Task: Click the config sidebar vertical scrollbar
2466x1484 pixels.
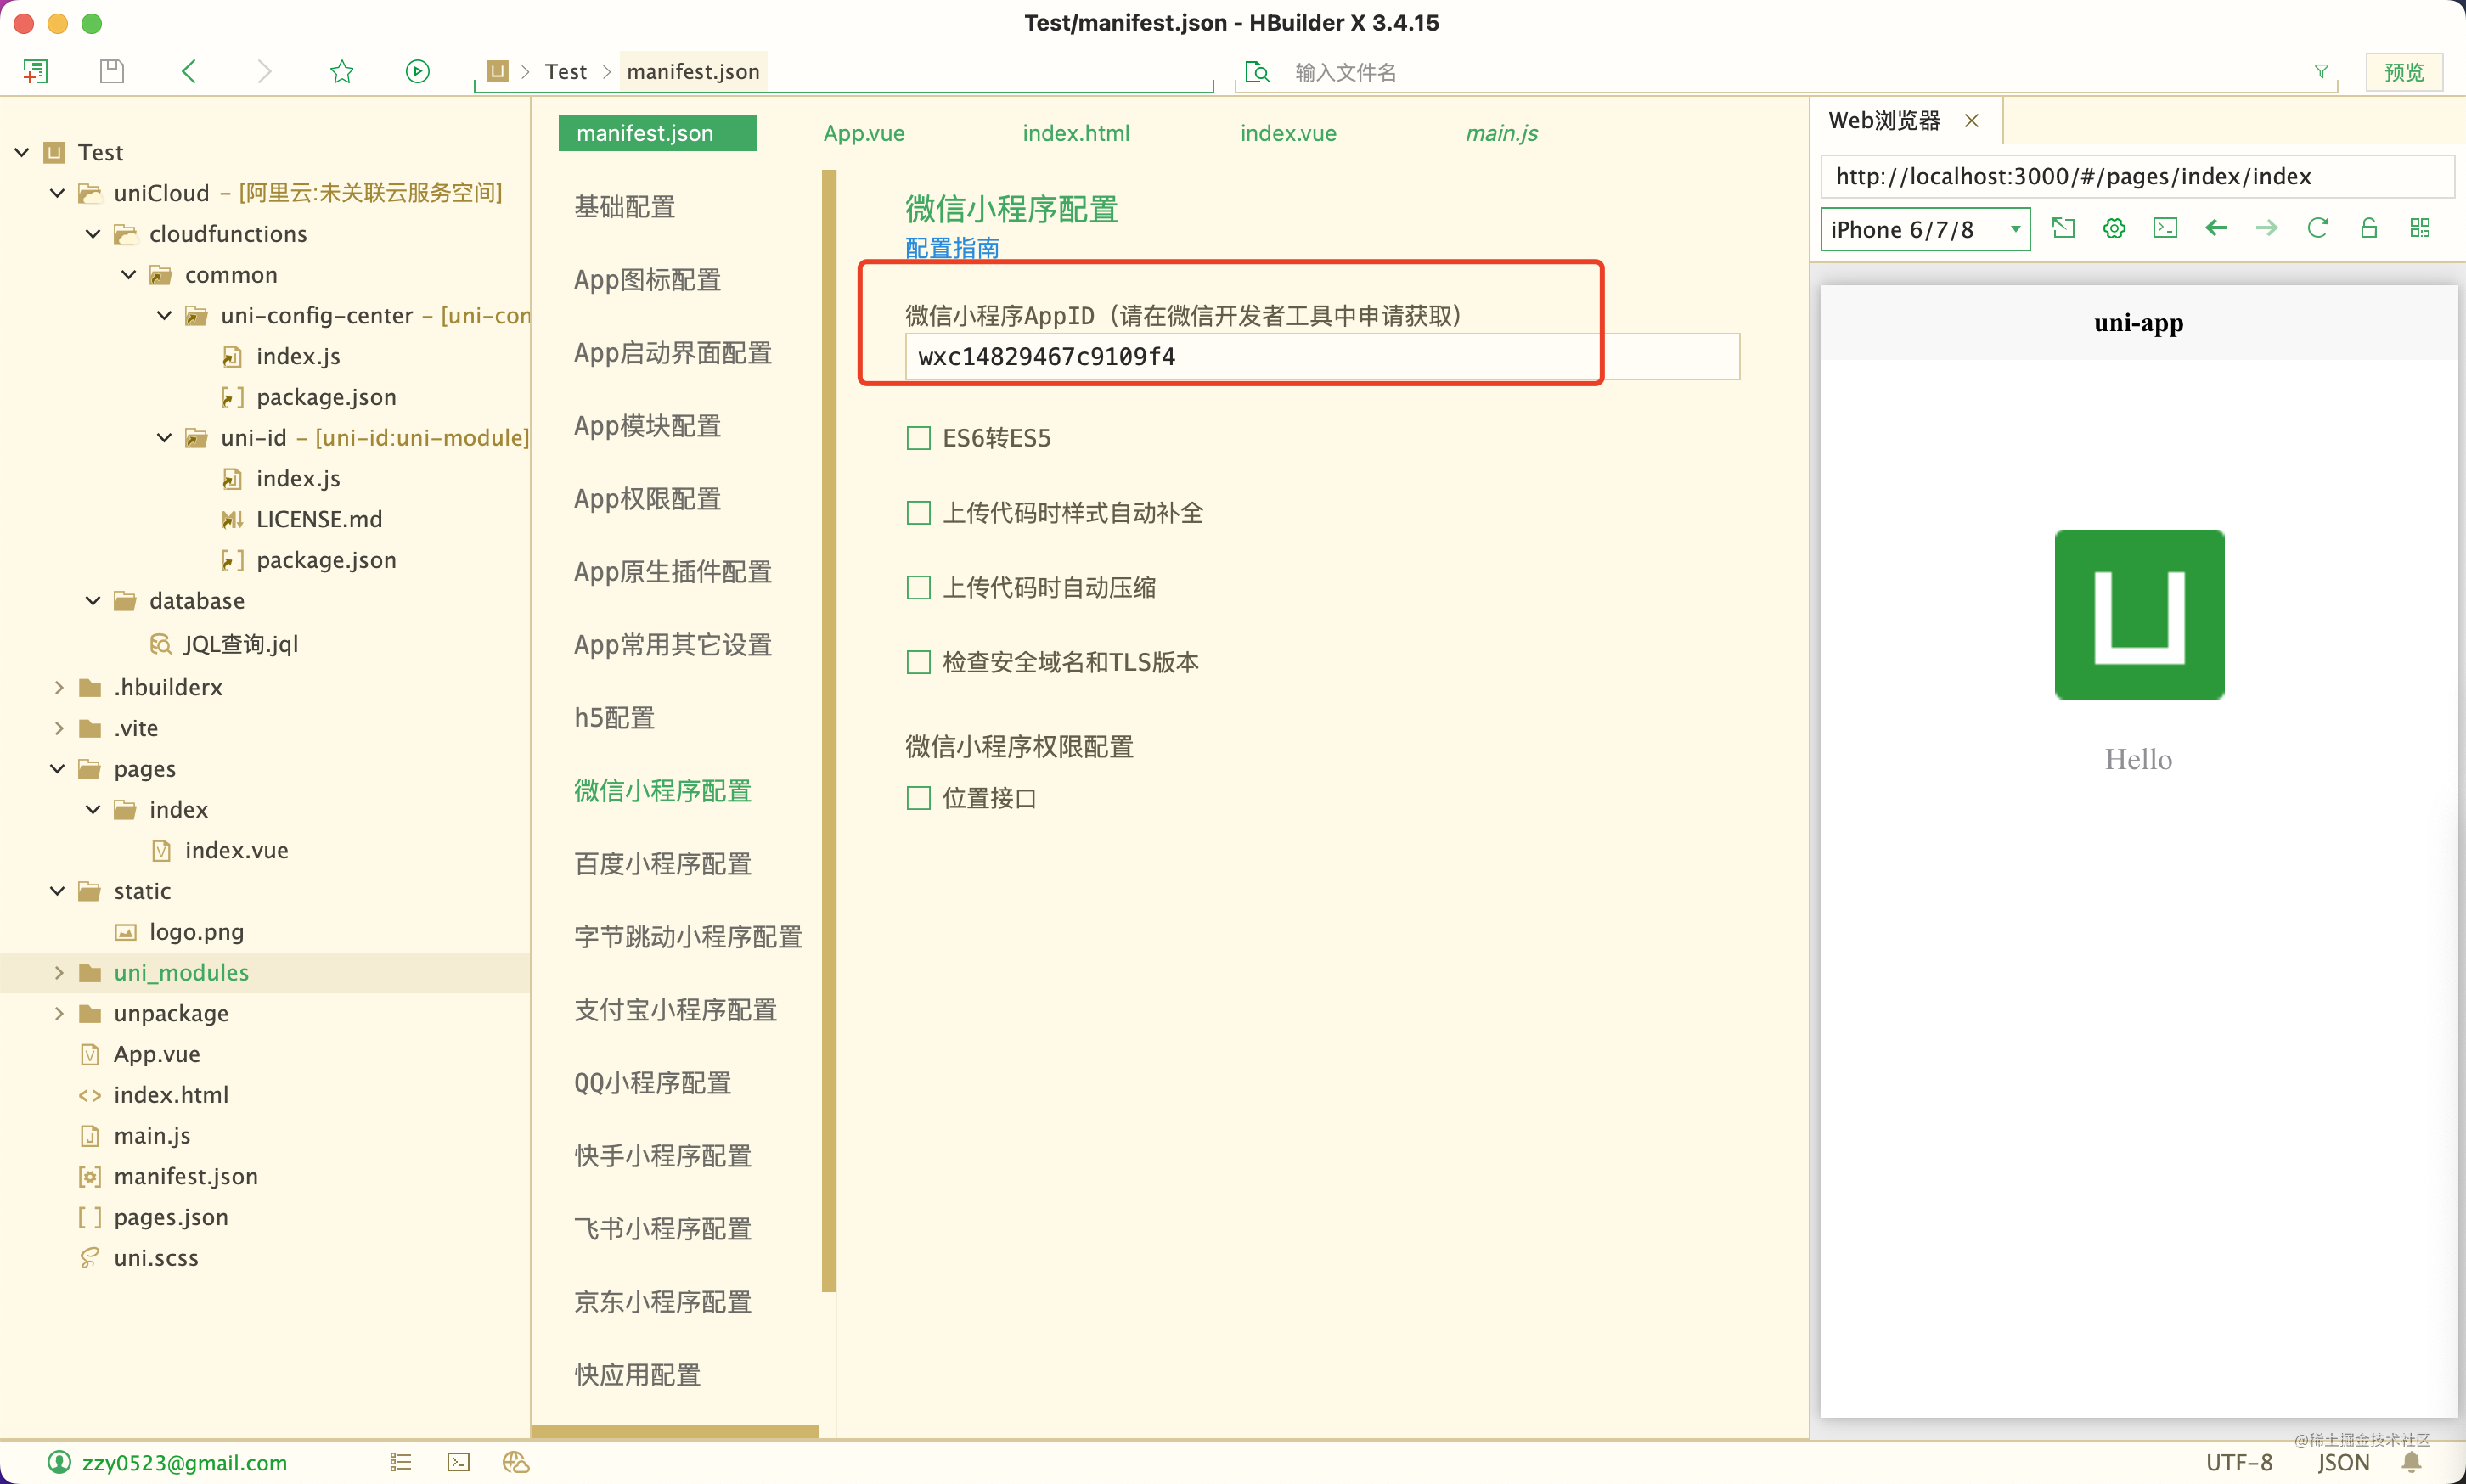Action: click(x=828, y=730)
